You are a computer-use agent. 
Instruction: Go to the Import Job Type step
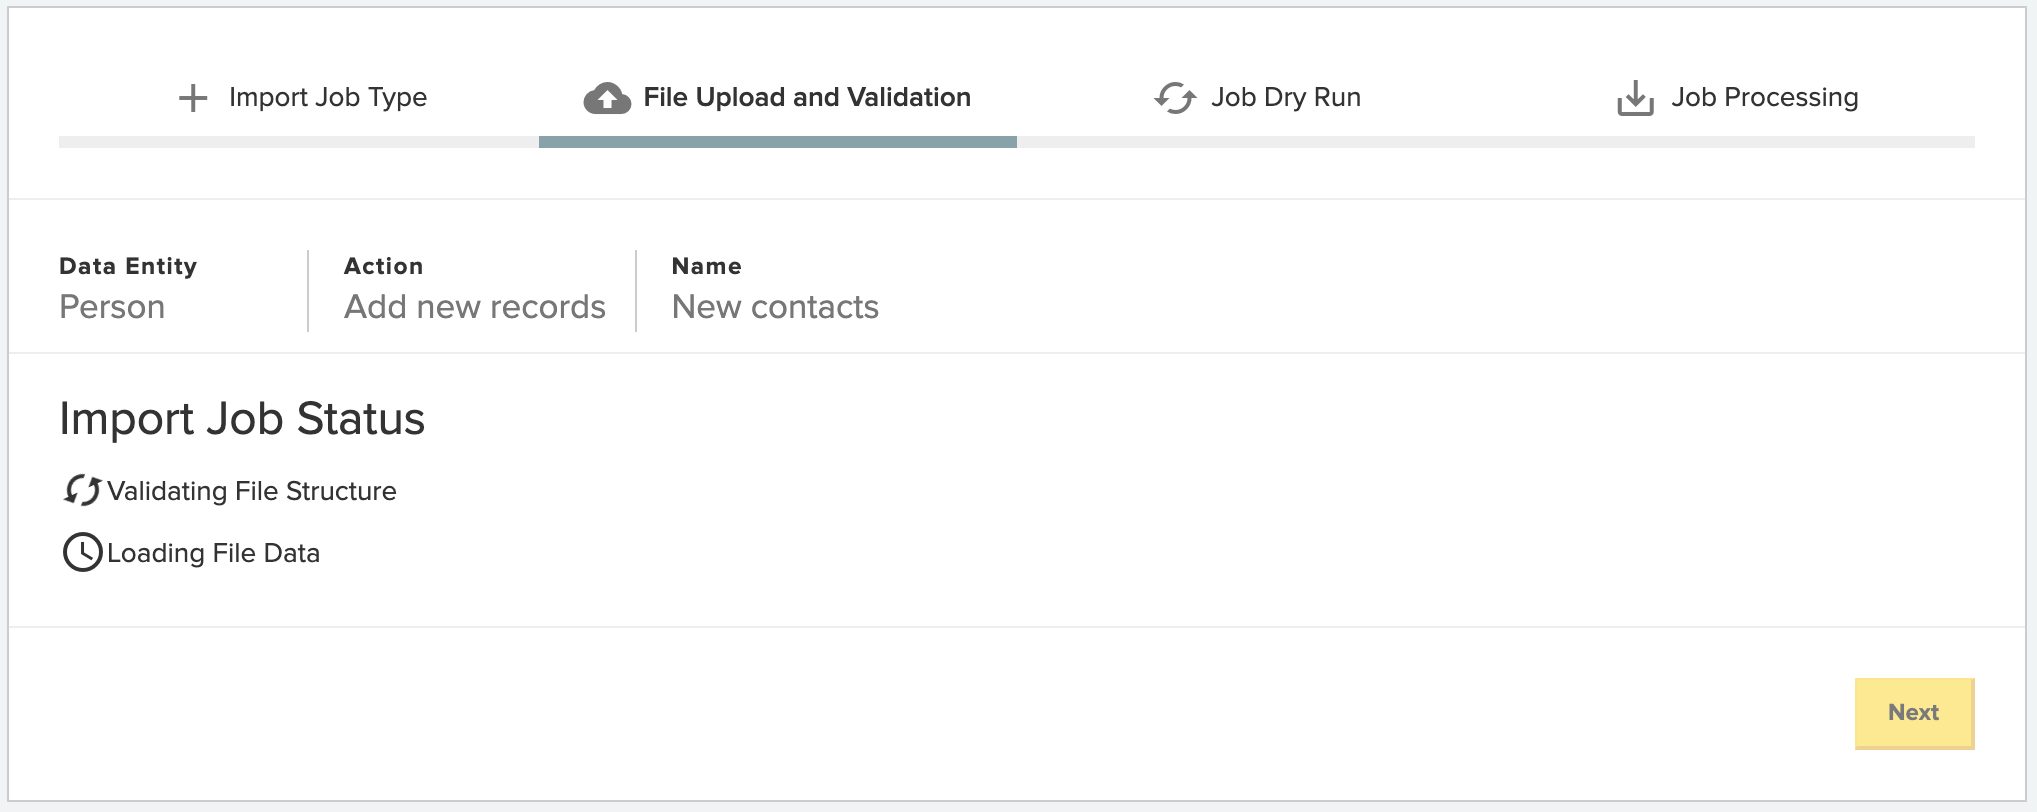328,97
